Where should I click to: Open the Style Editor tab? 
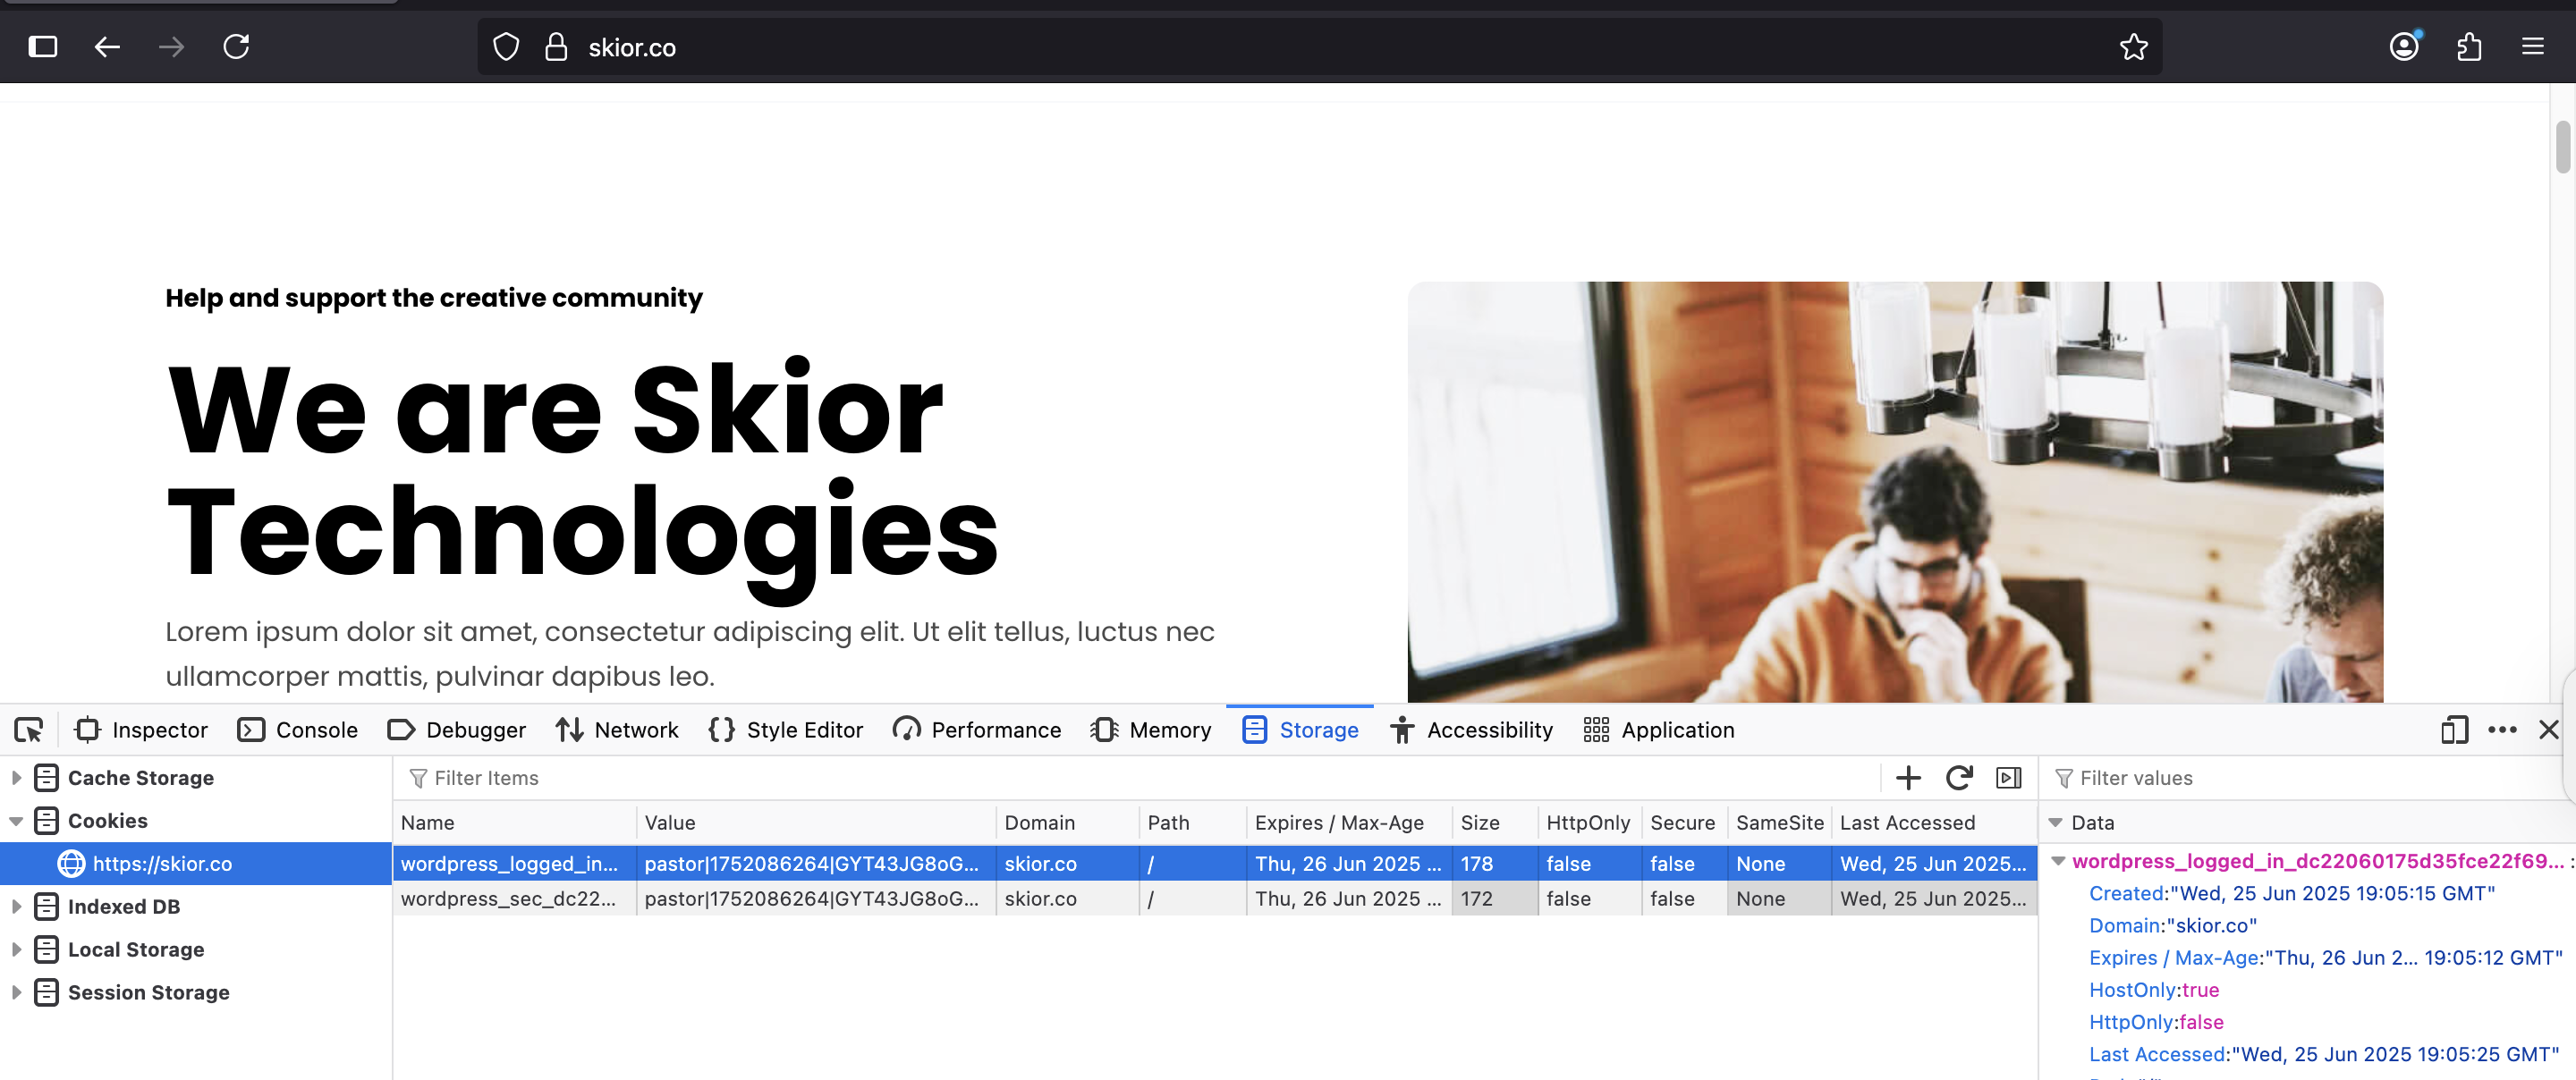pyautogui.click(x=786, y=730)
